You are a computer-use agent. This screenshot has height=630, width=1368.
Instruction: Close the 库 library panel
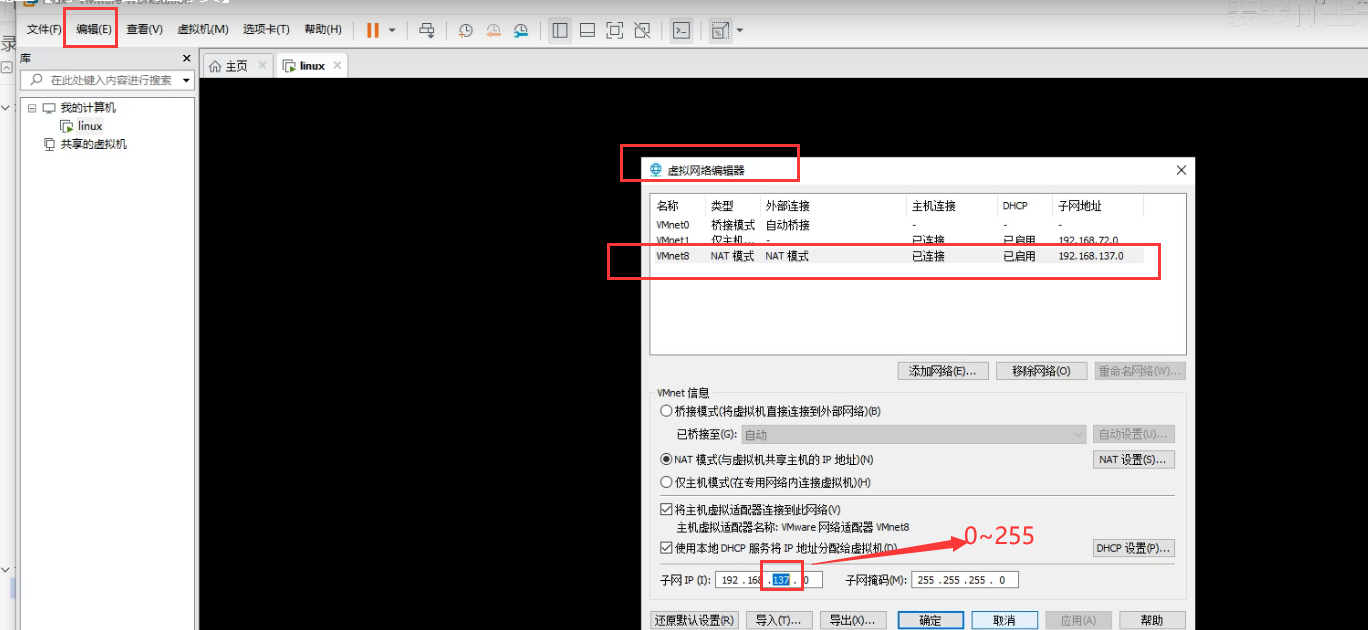point(186,59)
